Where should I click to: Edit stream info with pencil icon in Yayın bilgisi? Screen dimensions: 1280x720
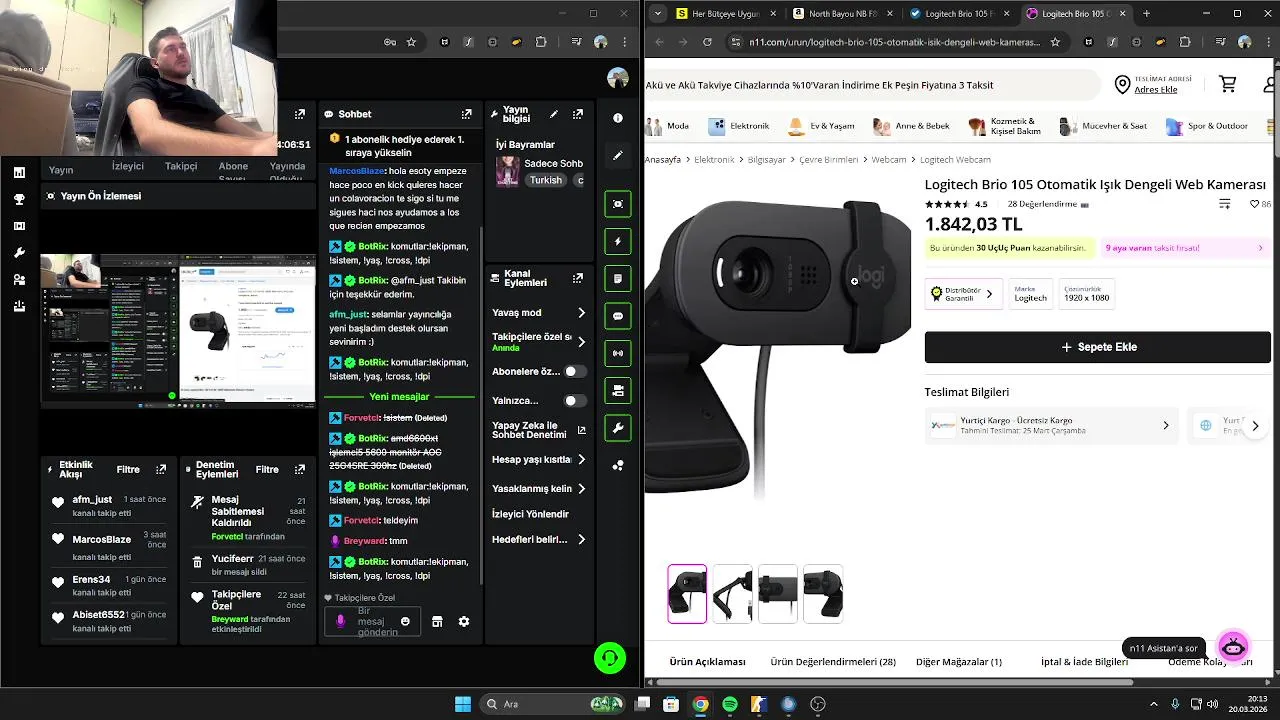554,114
